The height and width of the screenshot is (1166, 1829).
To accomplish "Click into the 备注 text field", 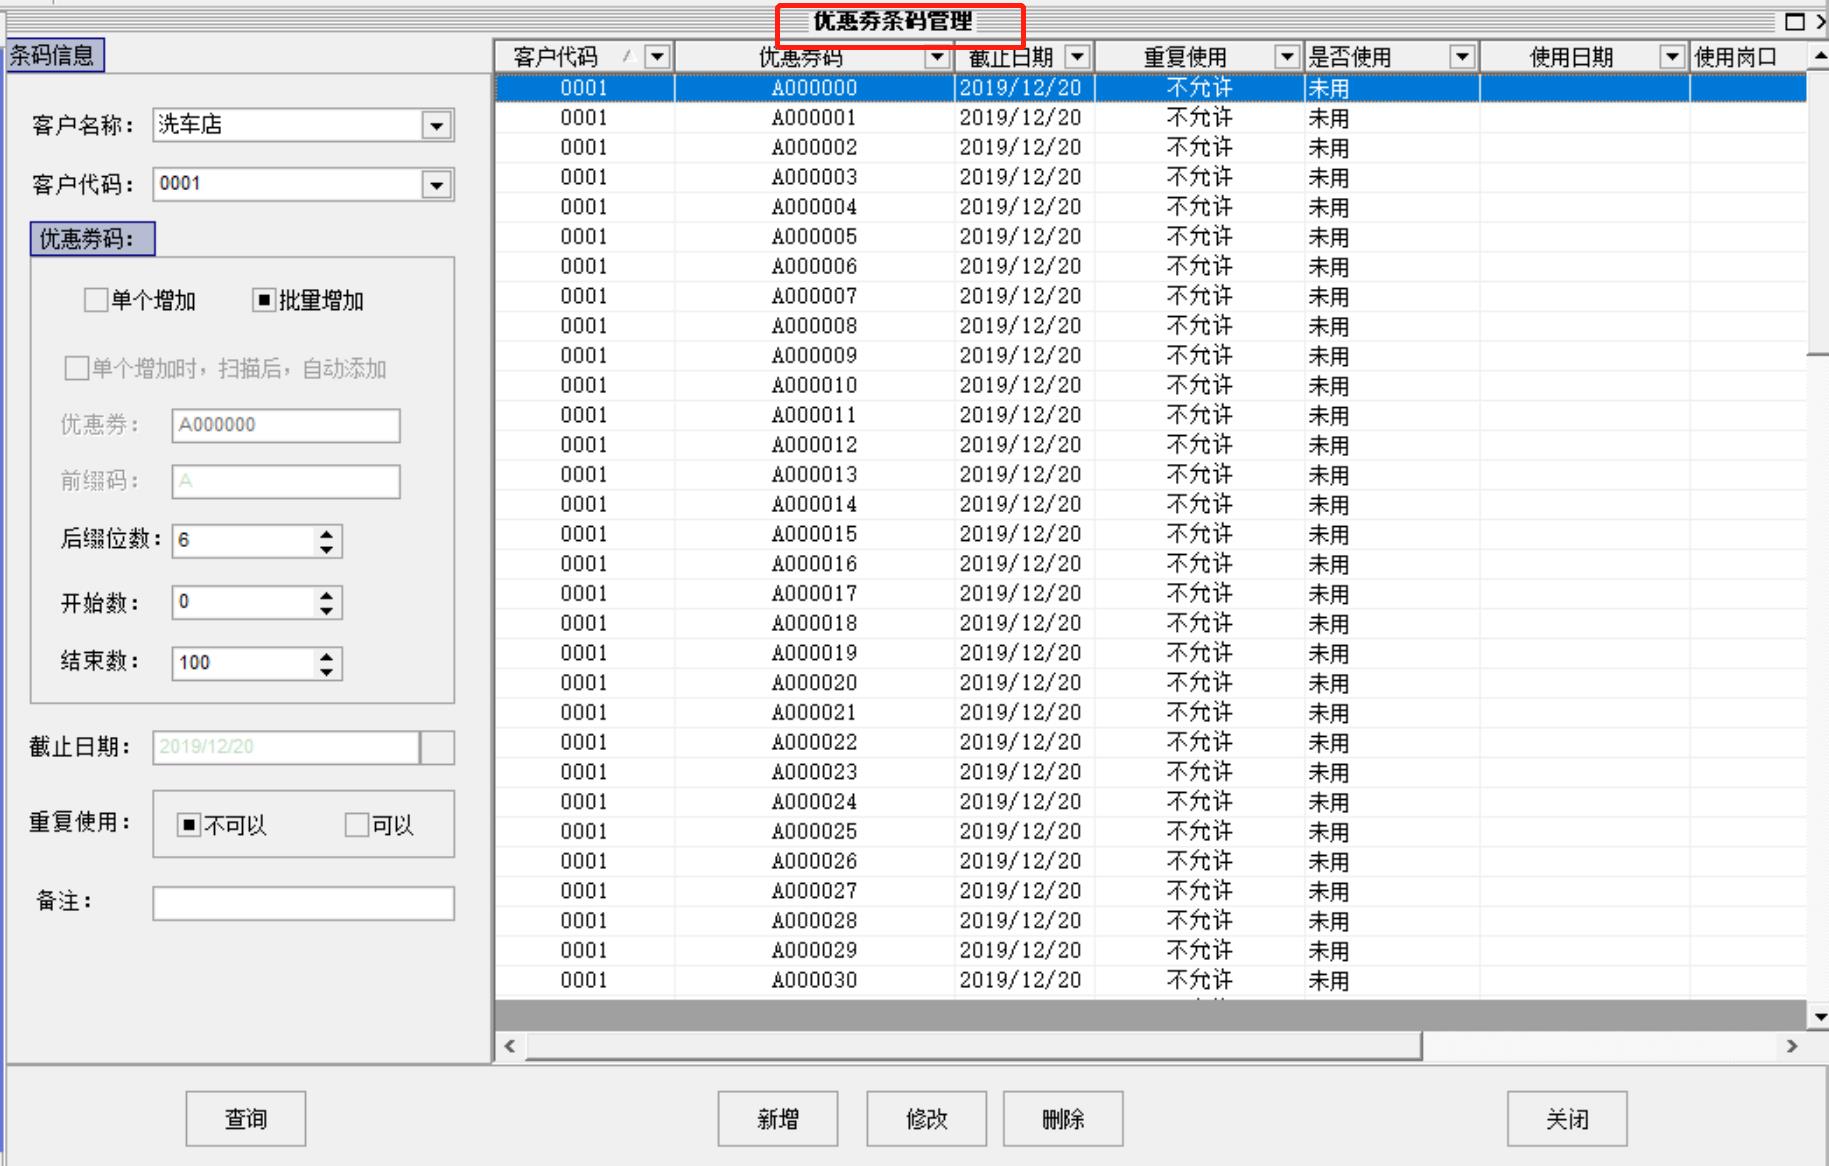I will 303,903.
